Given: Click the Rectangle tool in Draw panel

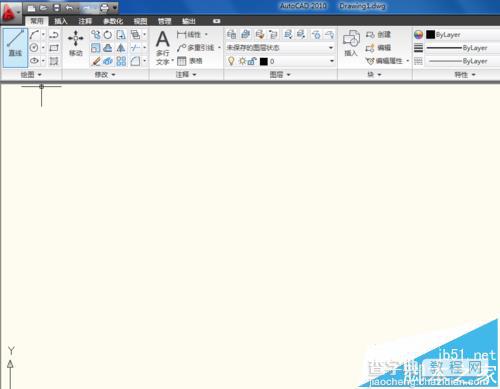Looking at the screenshot, I should [54, 48].
